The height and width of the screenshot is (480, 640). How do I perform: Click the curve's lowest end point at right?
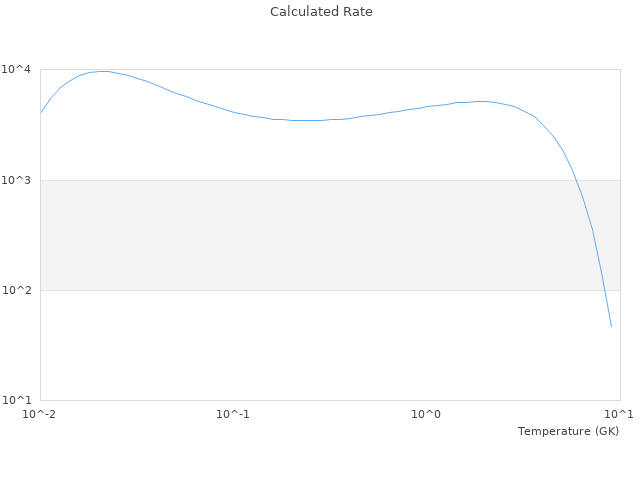click(x=611, y=326)
